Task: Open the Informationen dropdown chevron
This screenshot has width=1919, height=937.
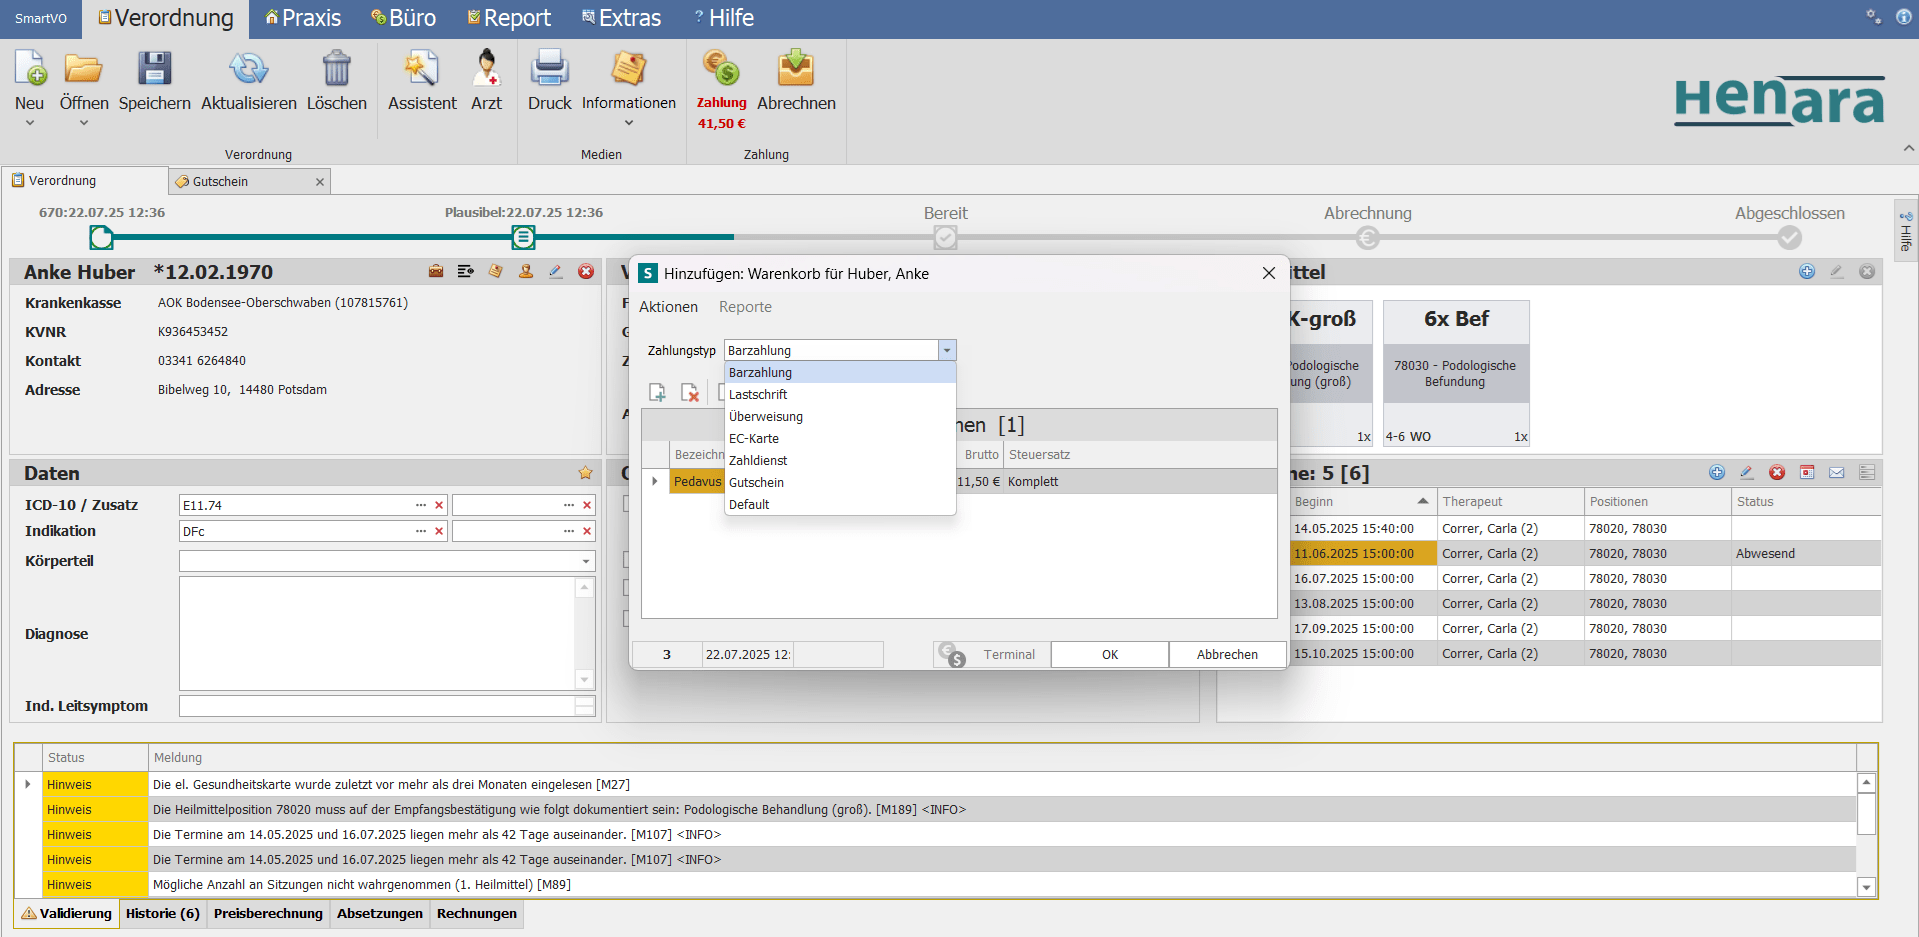Action: (629, 122)
